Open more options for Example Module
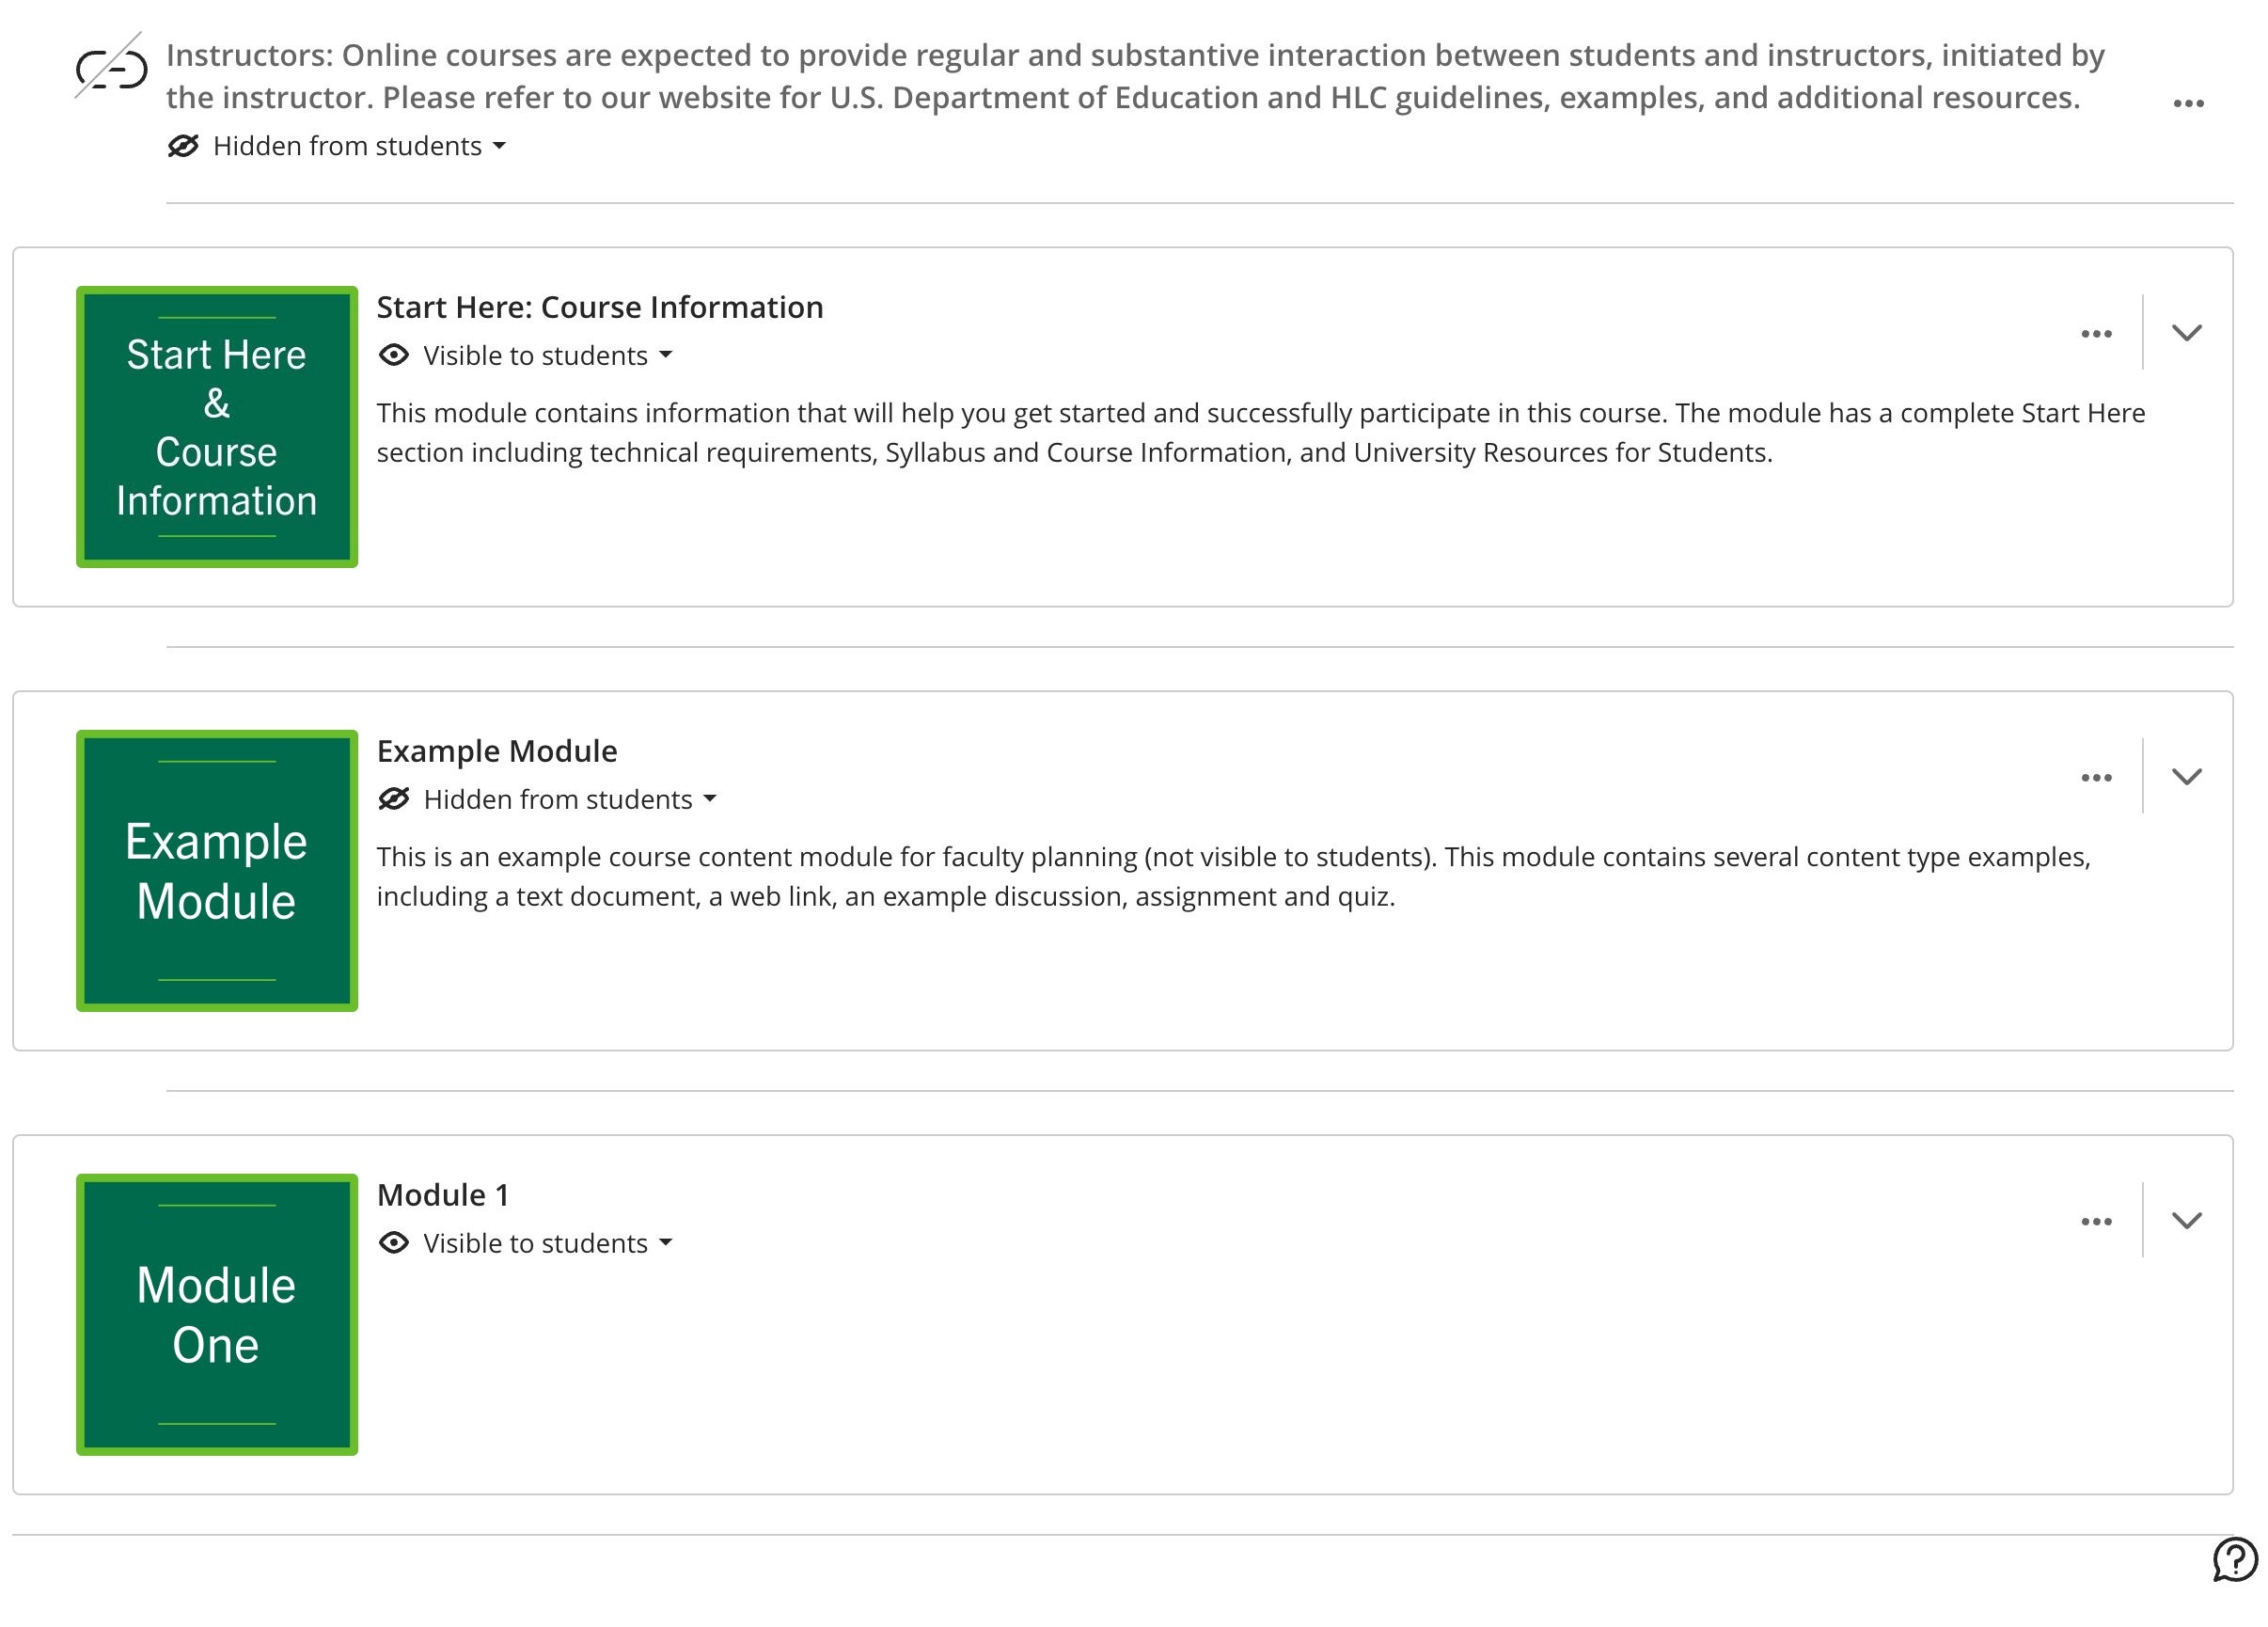Screen dimensions: 2268x1627 click(x=2096, y=778)
